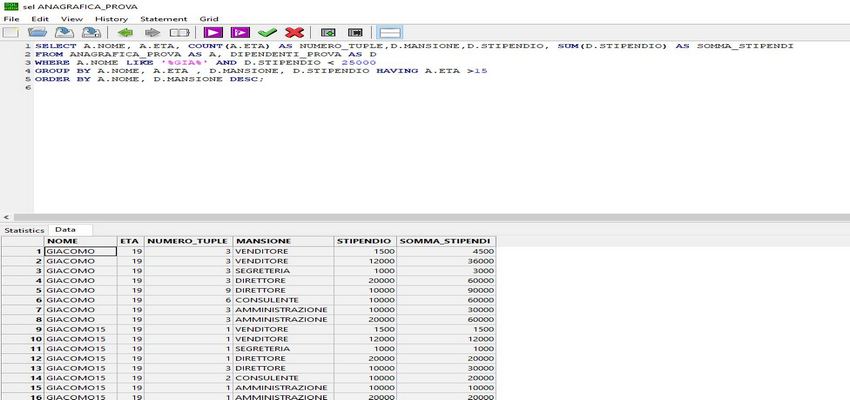Click the DIRETTORE cell in row 4
Viewport: 850px width, 400px height.
coord(284,281)
